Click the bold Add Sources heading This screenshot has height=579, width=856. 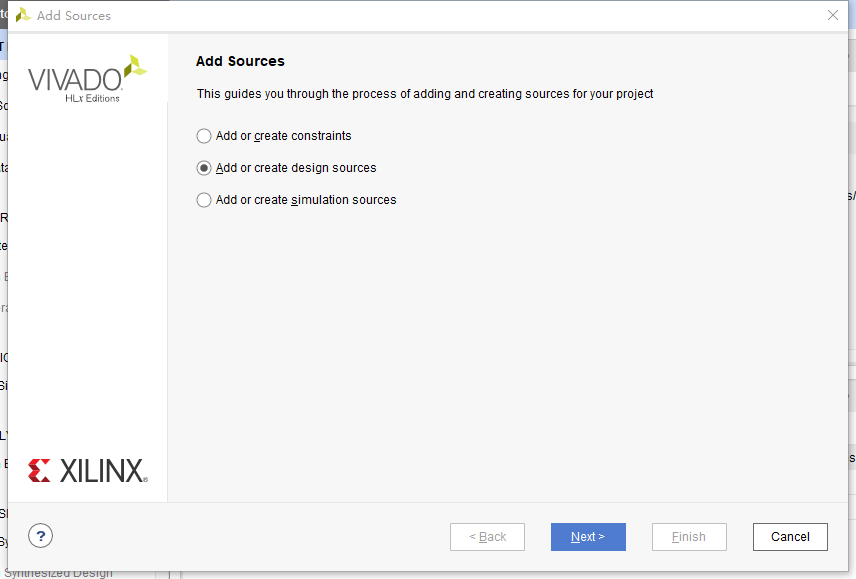tap(240, 61)
